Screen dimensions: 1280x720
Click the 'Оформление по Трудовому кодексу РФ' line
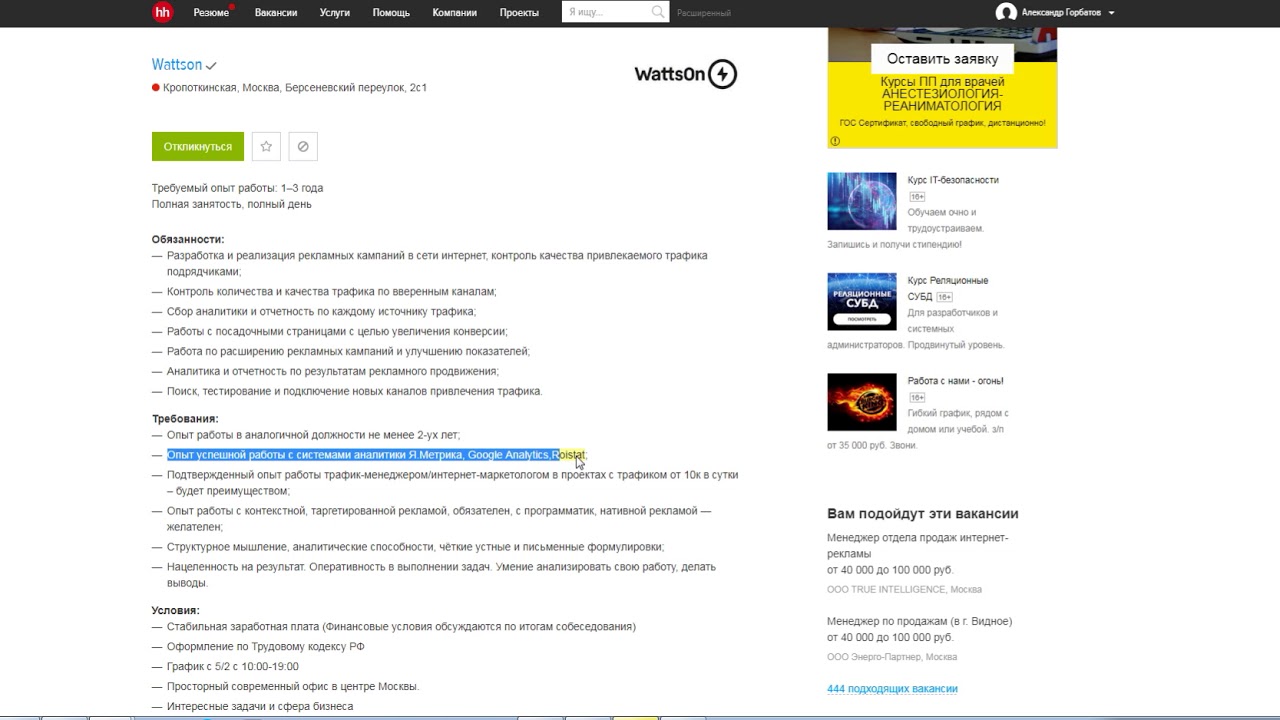coord(265,647)
